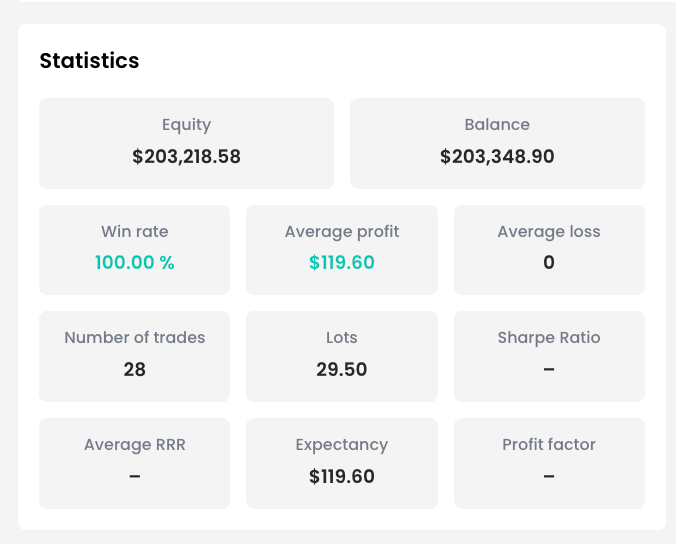Click the $203,218.58 equity value
Image resolution: width=676 pixels, height=544 pixels.
point(186,157)
